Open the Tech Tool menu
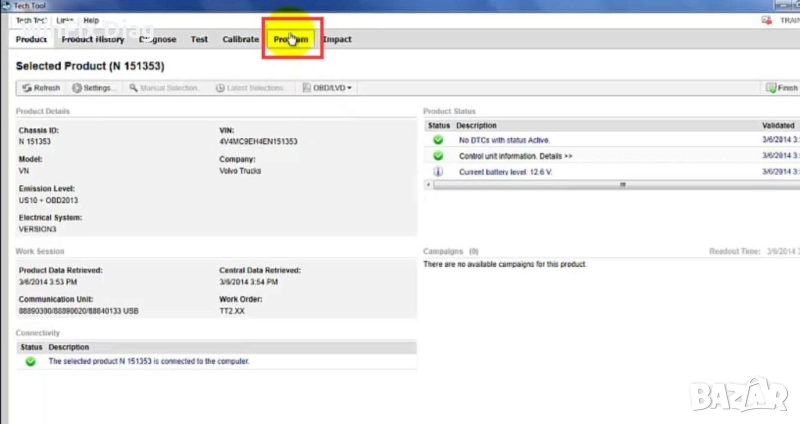Image resolution: width=800 pixels, height=424 pixels. [31, 20]
